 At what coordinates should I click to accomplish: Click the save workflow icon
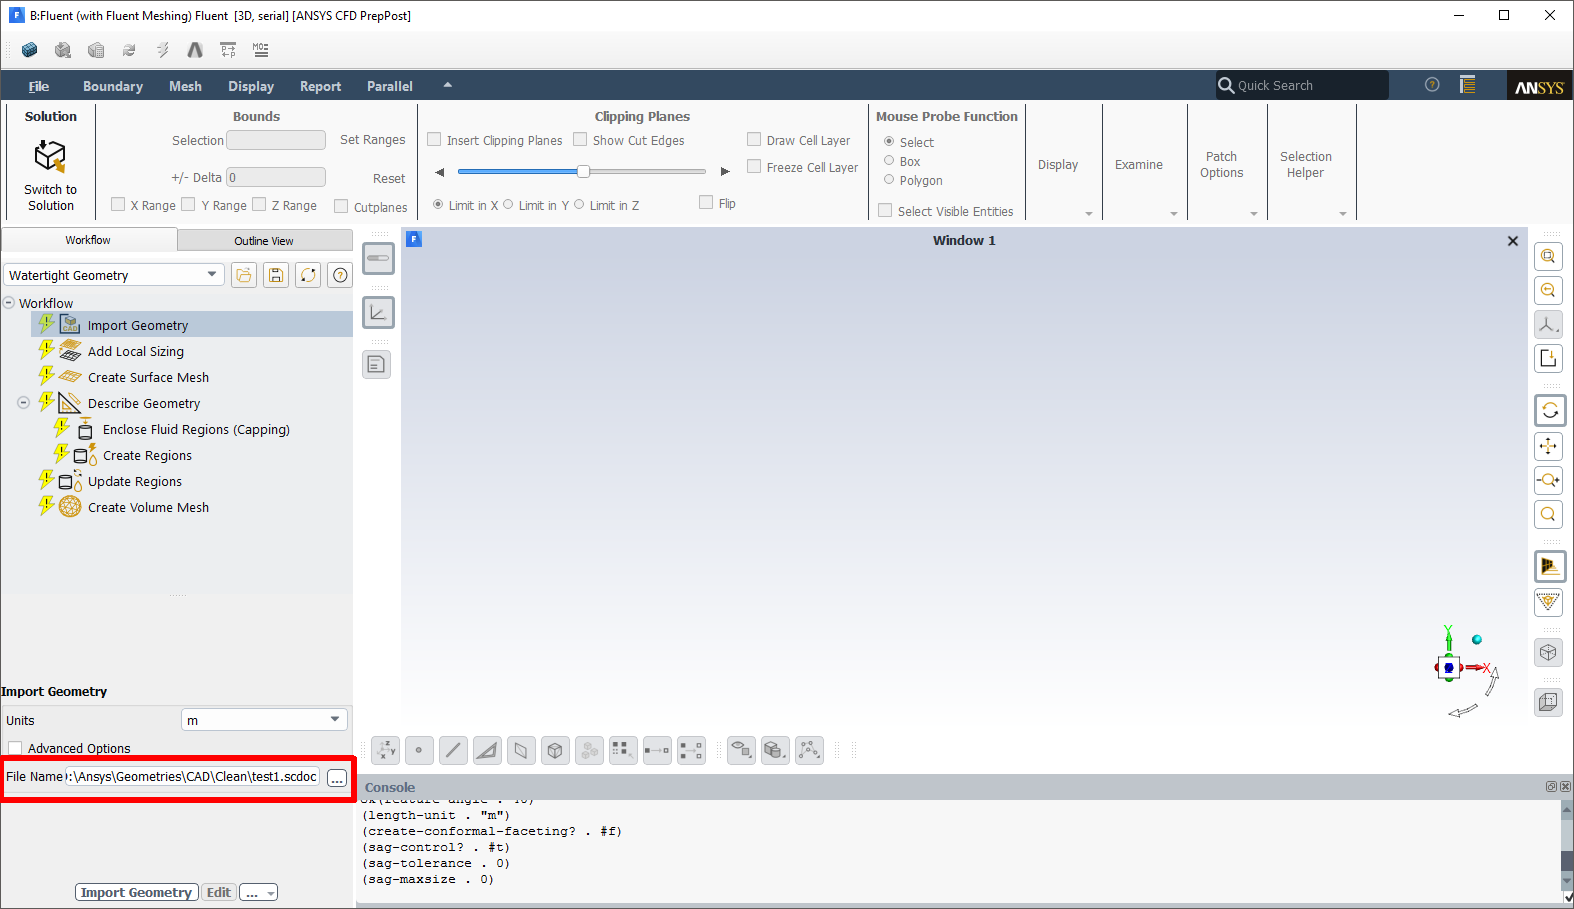[x=276, y=275]
